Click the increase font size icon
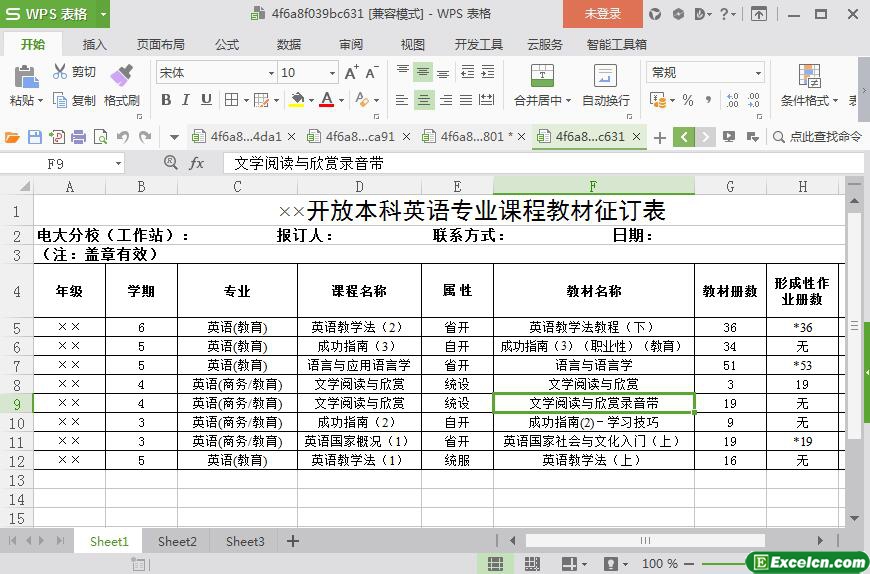The image size is (870, 574). coord(351,73)
